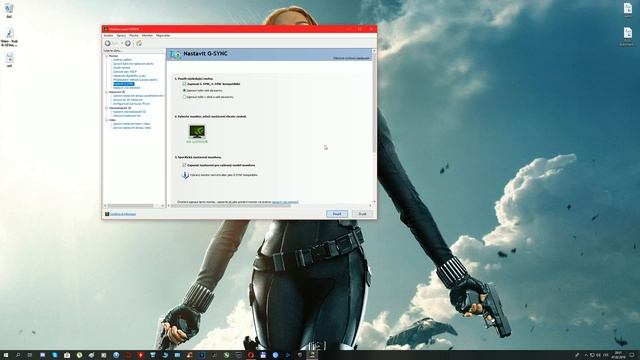
Task: Click the taskbar search magnifier icon
Action: (x=18, y=356)
